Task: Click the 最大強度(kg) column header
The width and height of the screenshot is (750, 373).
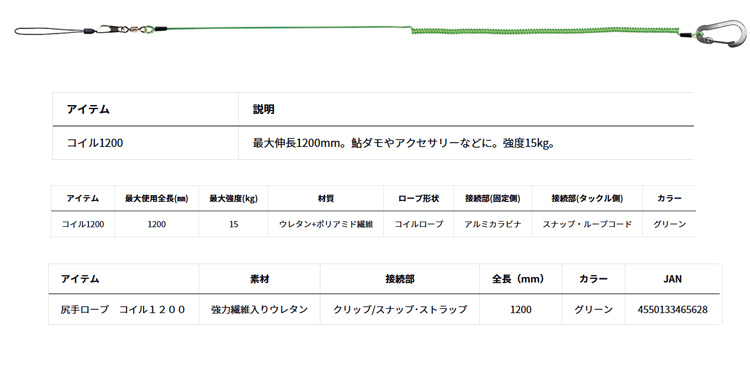Action: 233,198
